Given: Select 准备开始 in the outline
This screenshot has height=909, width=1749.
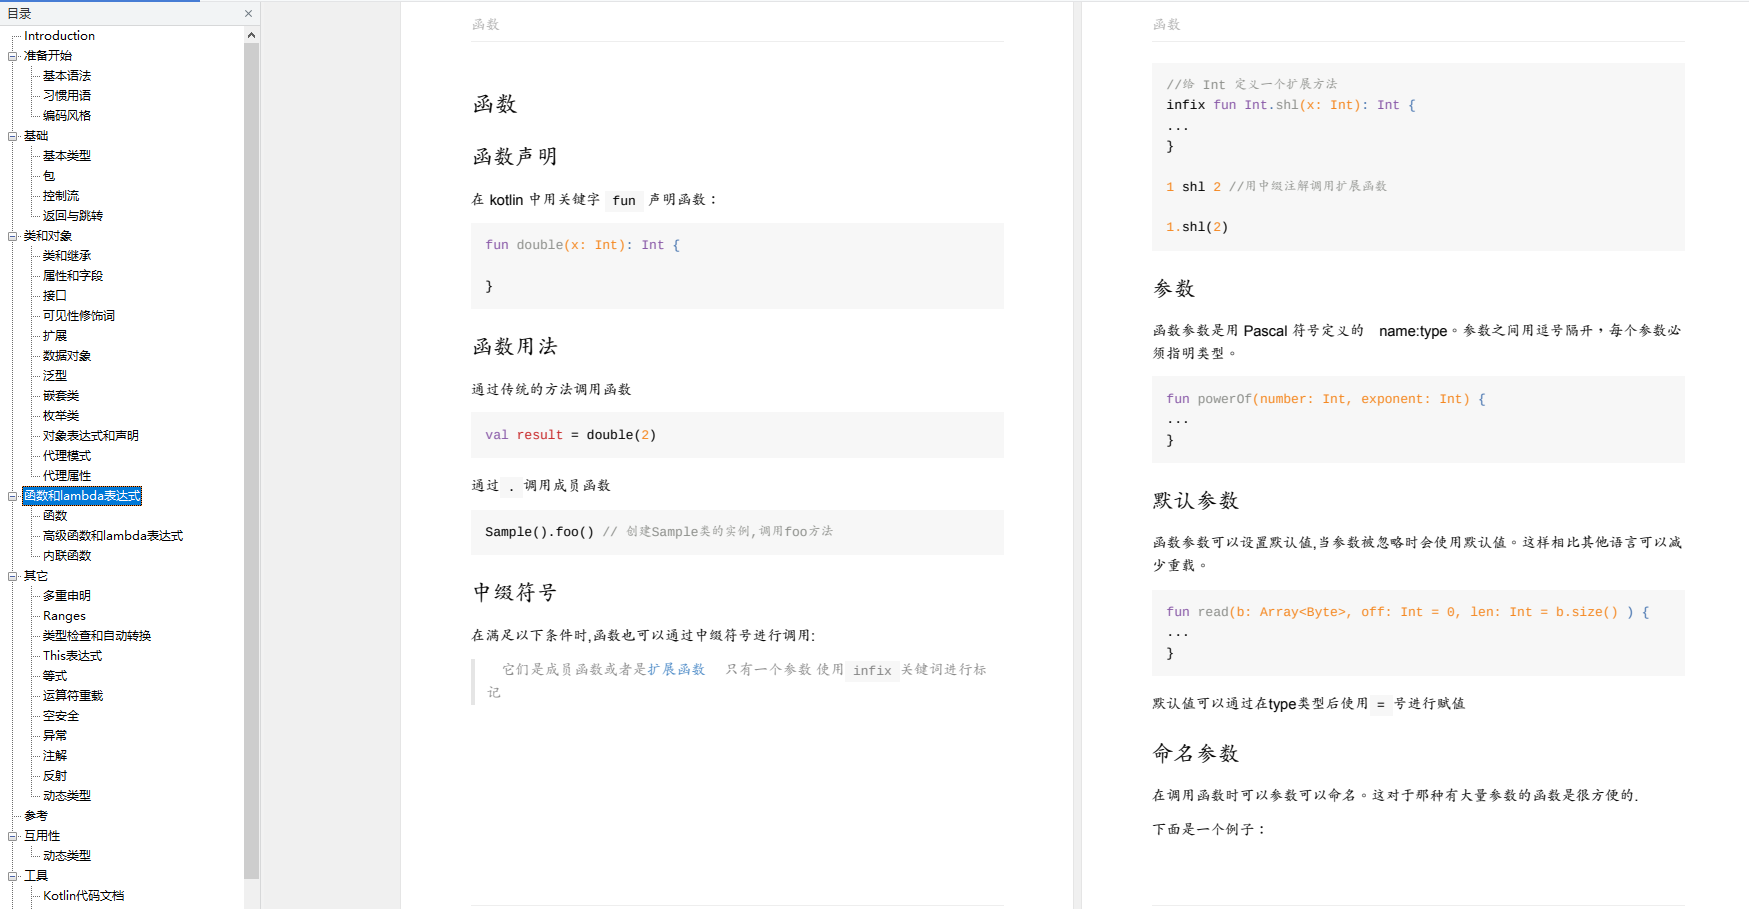Looking at the screenshot, I should pos(48,56).
